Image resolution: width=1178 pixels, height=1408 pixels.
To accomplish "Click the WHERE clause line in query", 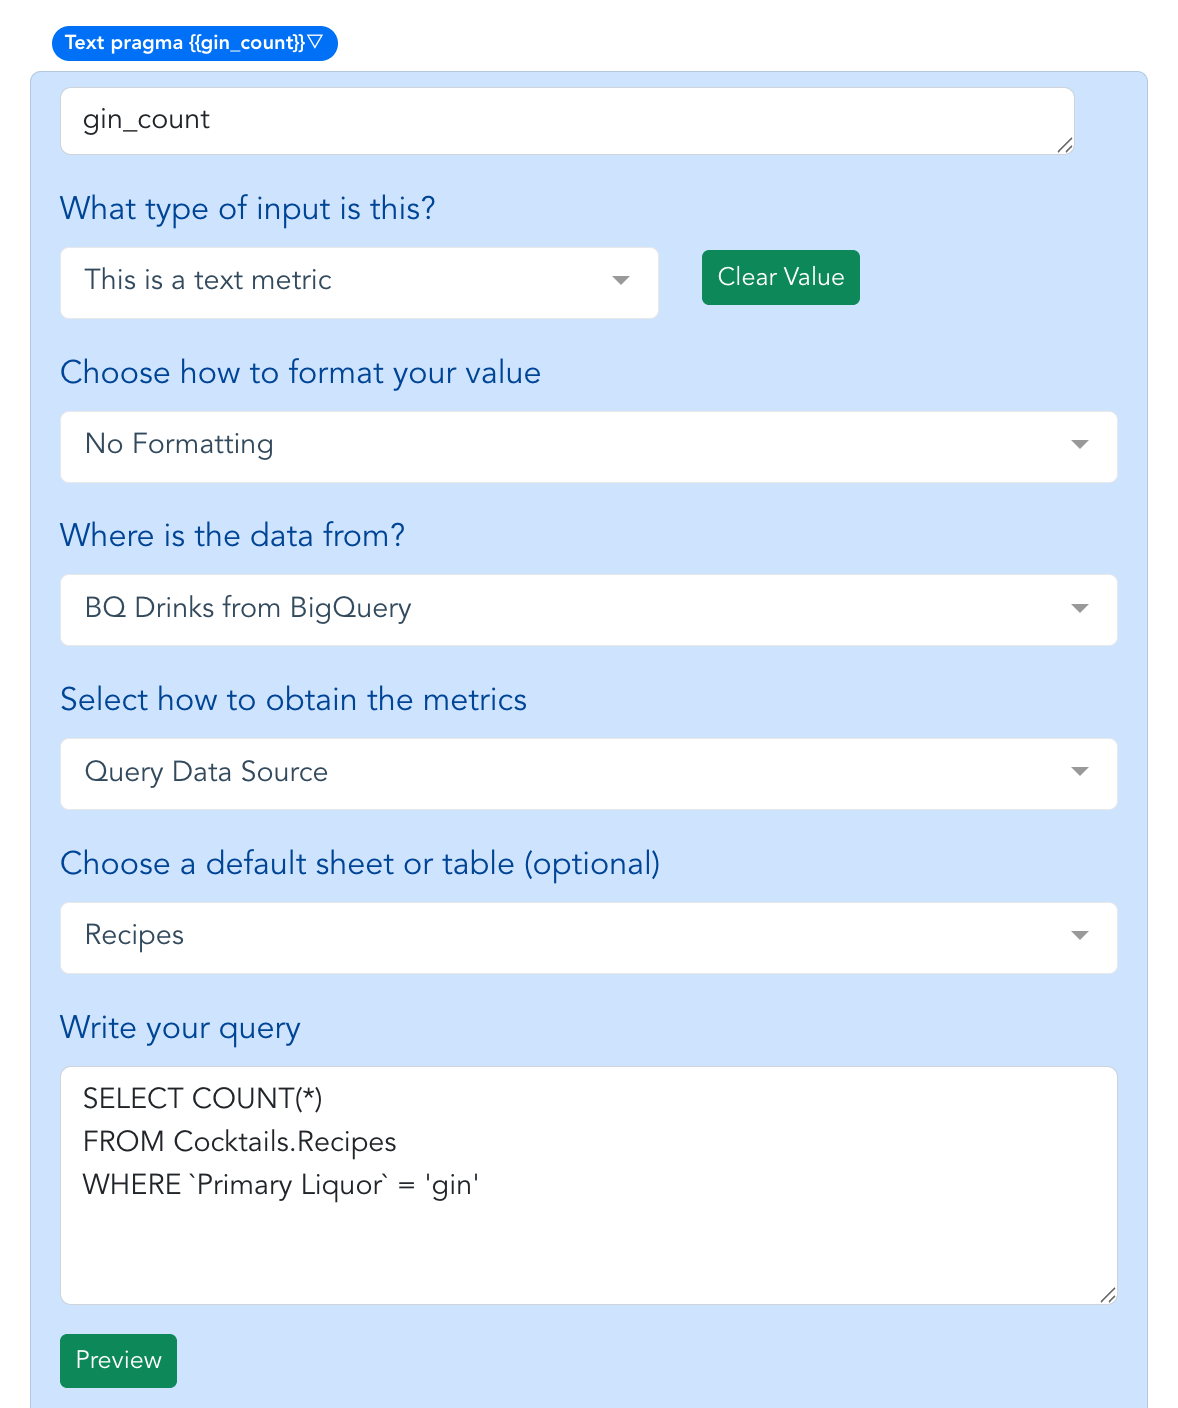I will [281, 1185].
